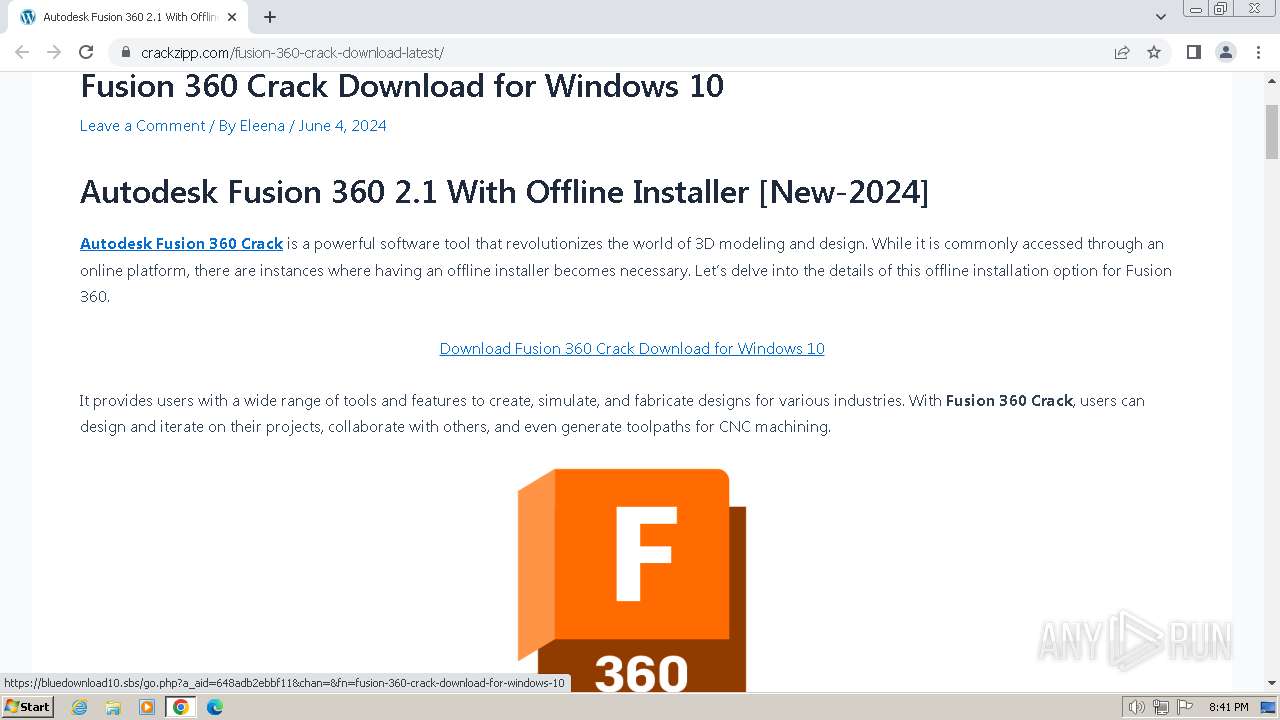
Task: Launch Microsoft Edge from taskbar
Action: (x=215, y=707)
